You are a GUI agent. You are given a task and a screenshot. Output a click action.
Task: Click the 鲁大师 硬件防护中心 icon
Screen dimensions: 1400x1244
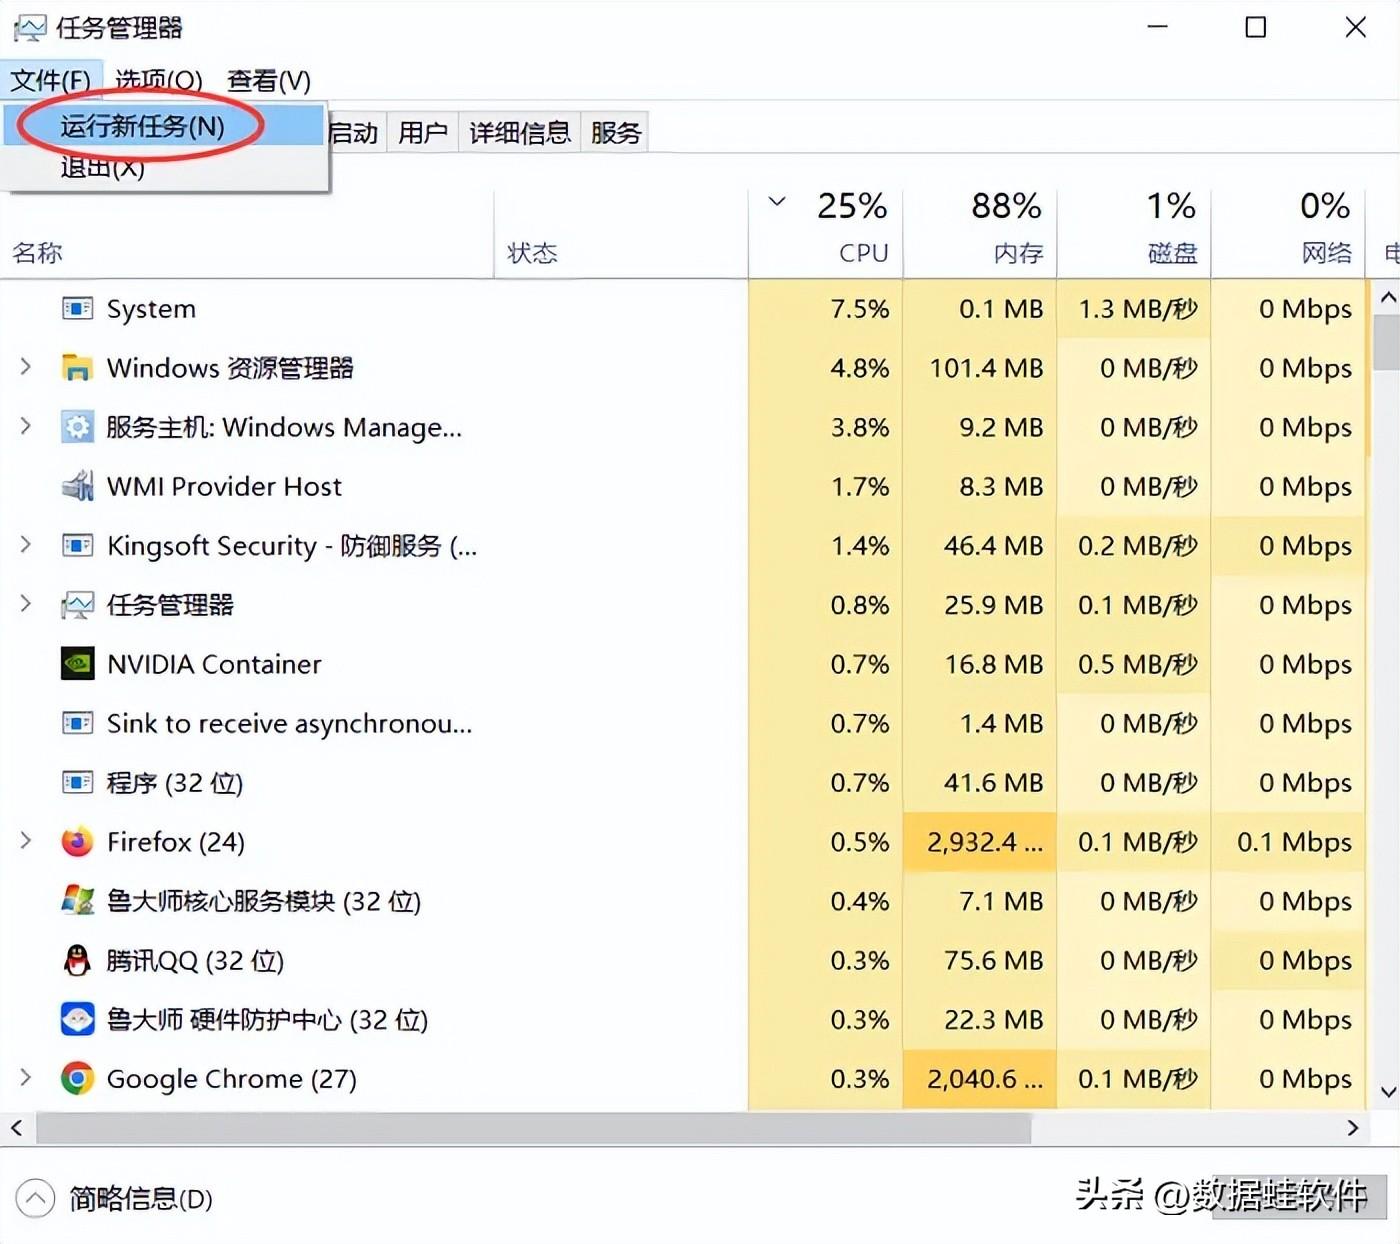tap(77, 1019)
